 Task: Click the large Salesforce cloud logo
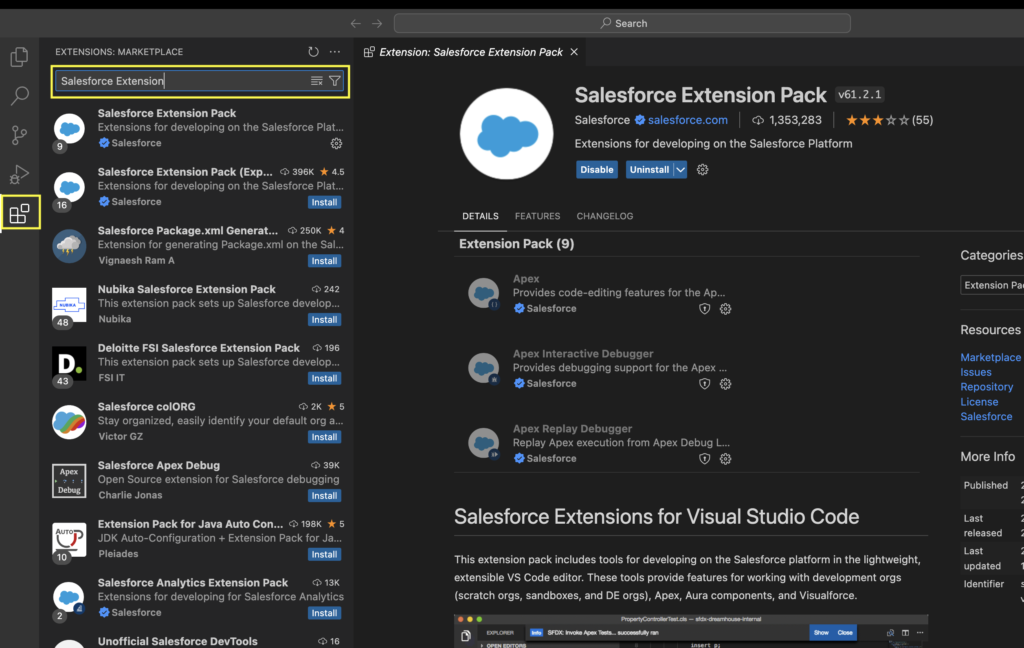coord(507,134)
